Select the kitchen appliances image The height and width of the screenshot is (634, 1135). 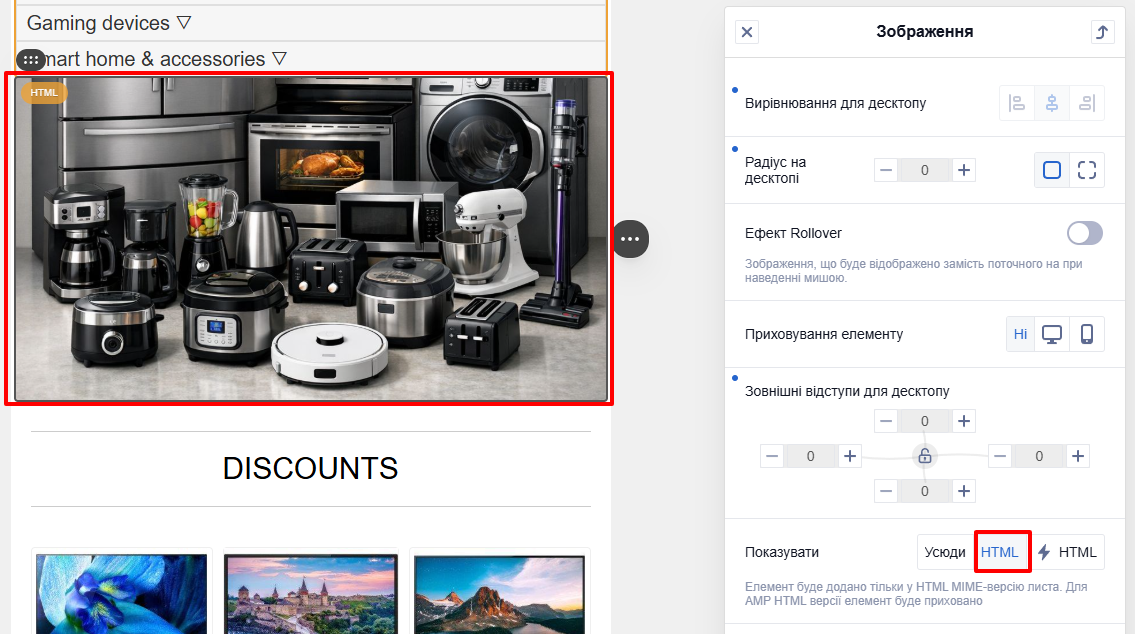point(311,239)
